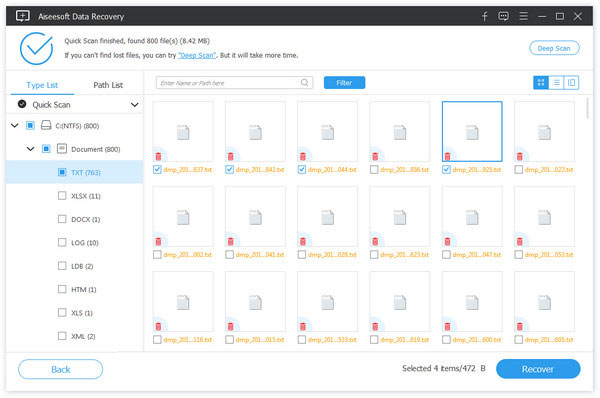Focus the name or path search field
Screen dimensions: 600x398
[x=234, y=83]
